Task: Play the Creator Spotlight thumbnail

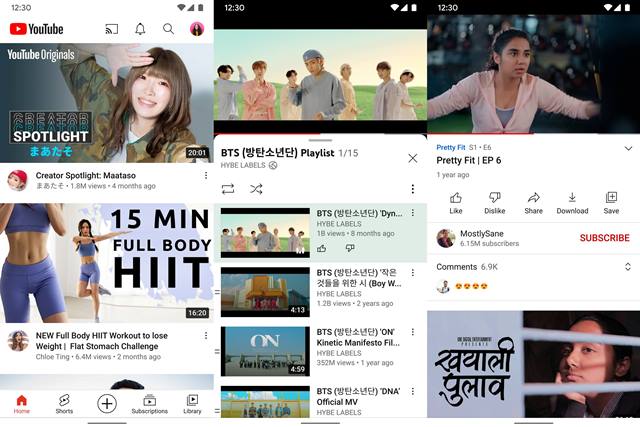Action: coord(107,103)
